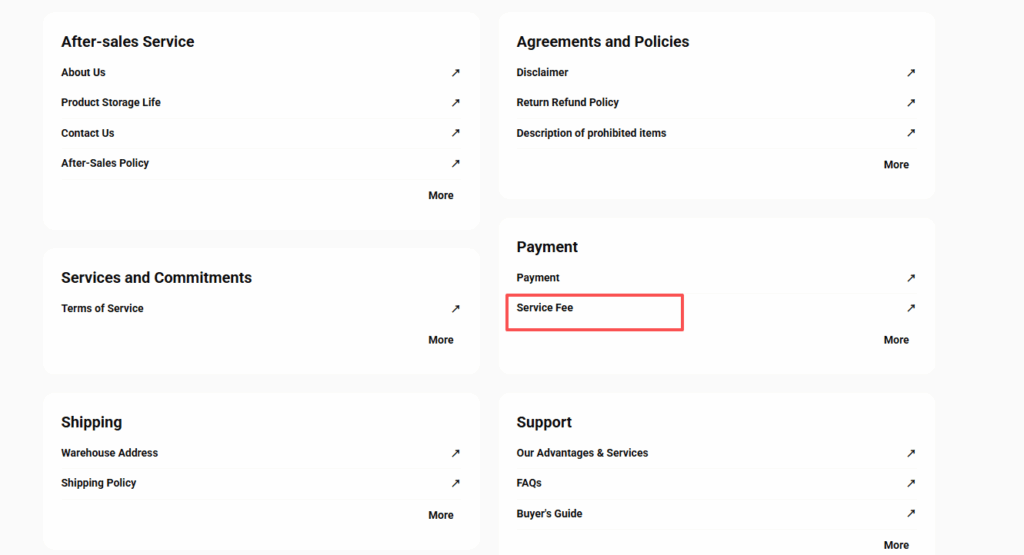Open the Contact Us link
The width and height of the screenshot is (1024, 555).
click(x=88, y=133)
